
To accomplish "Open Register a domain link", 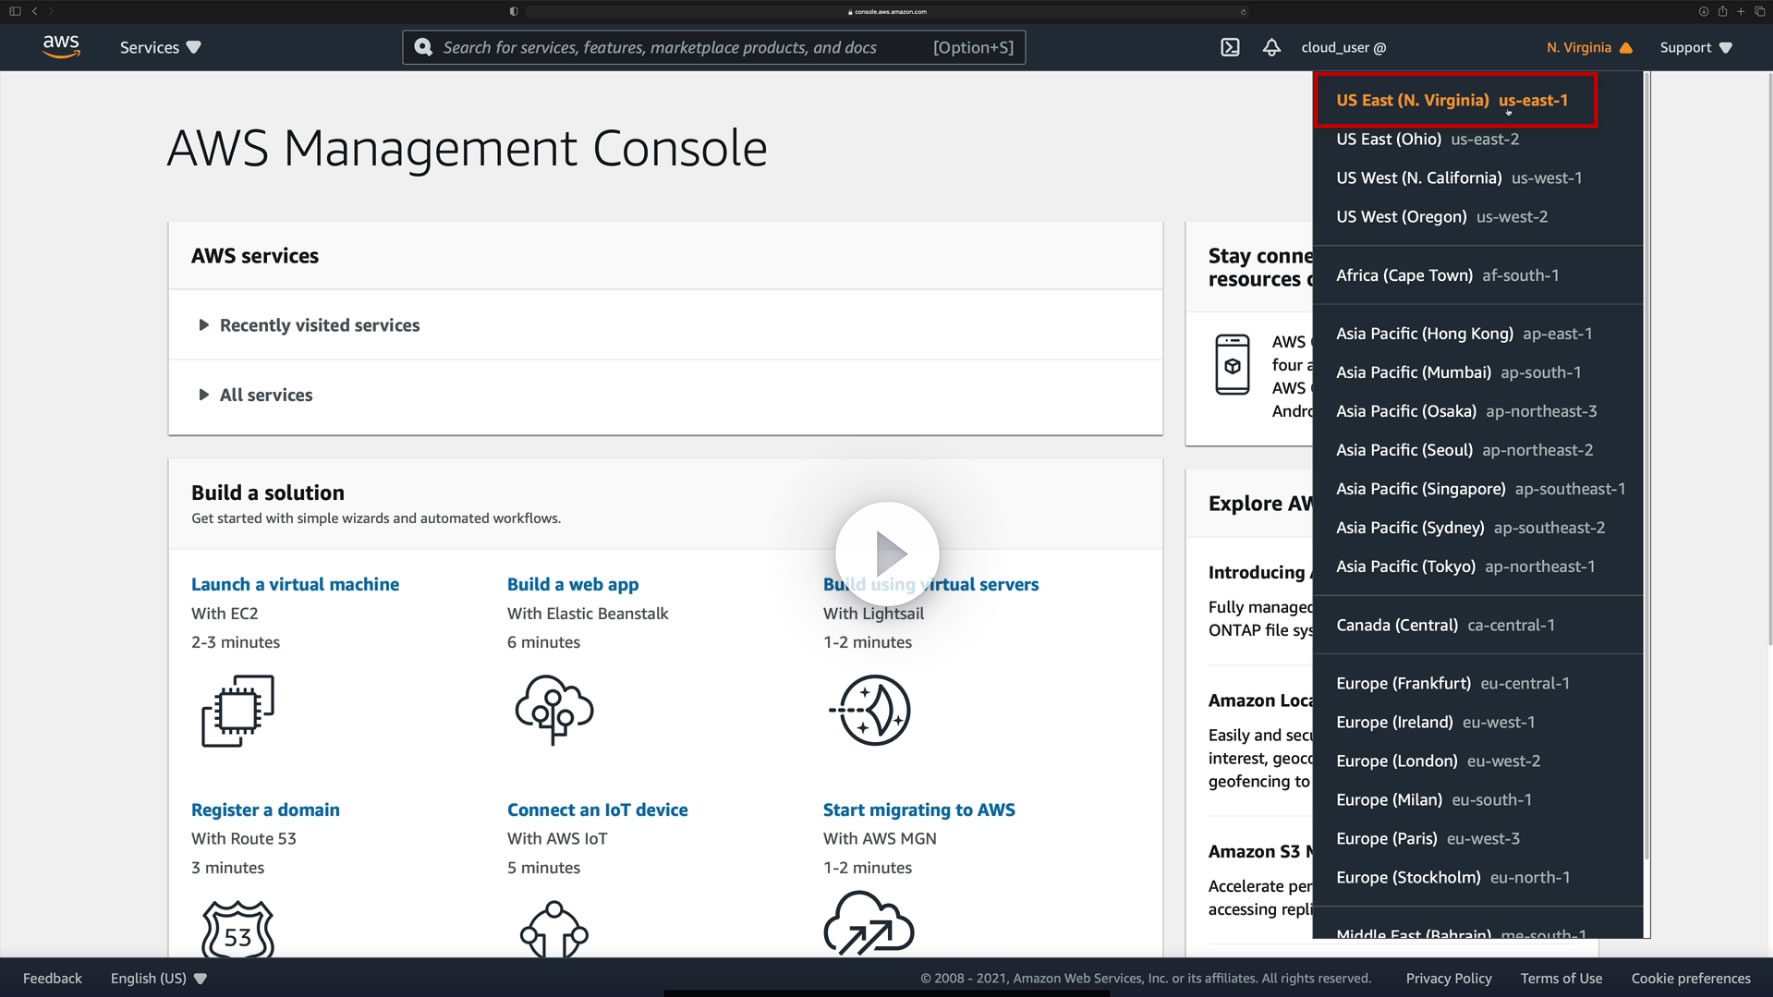I will pyautogui.click(x=265, y=810).
